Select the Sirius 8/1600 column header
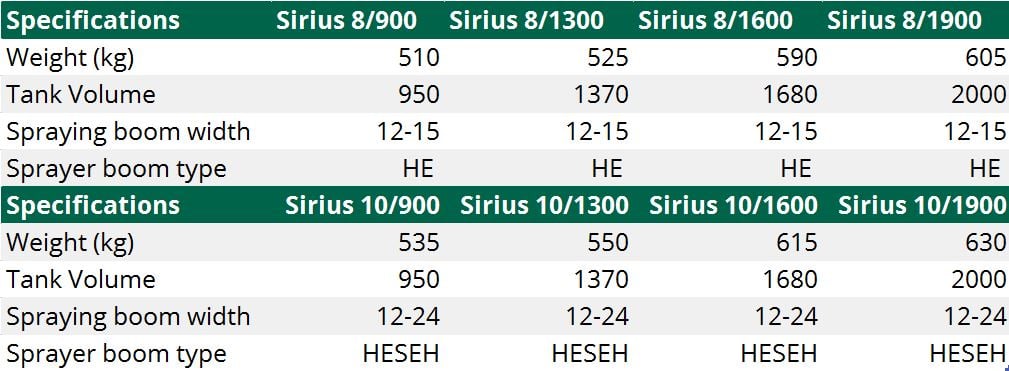This screenshot has width=1009, height=371. [x=715, y=21]
